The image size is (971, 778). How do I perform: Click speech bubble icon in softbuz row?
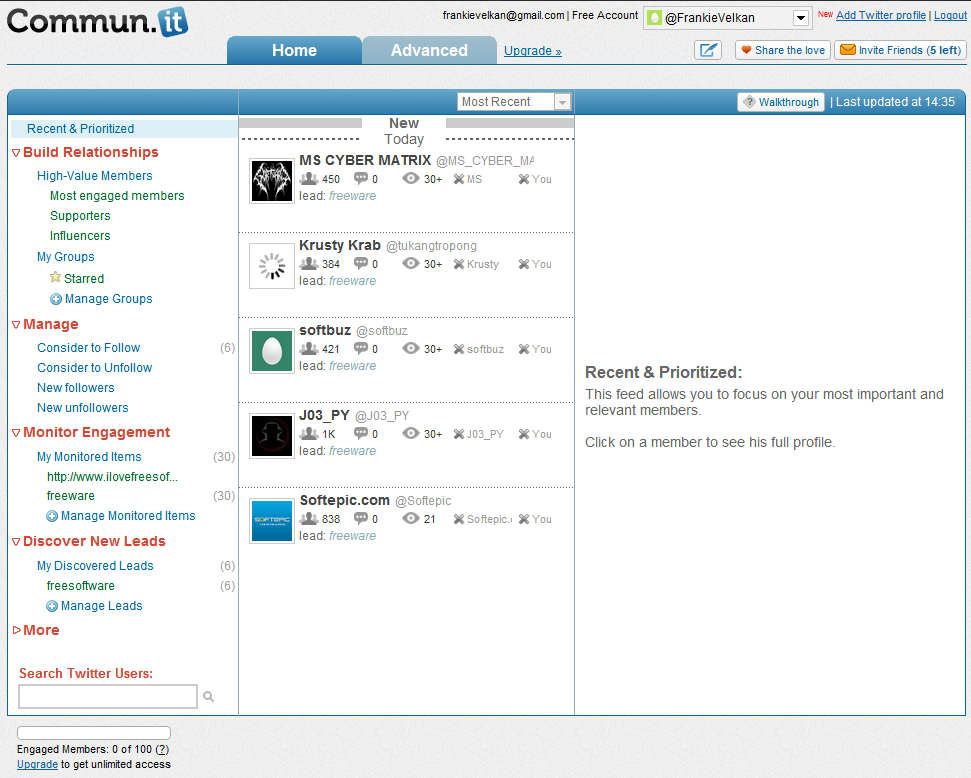click(x=360, y=348)
